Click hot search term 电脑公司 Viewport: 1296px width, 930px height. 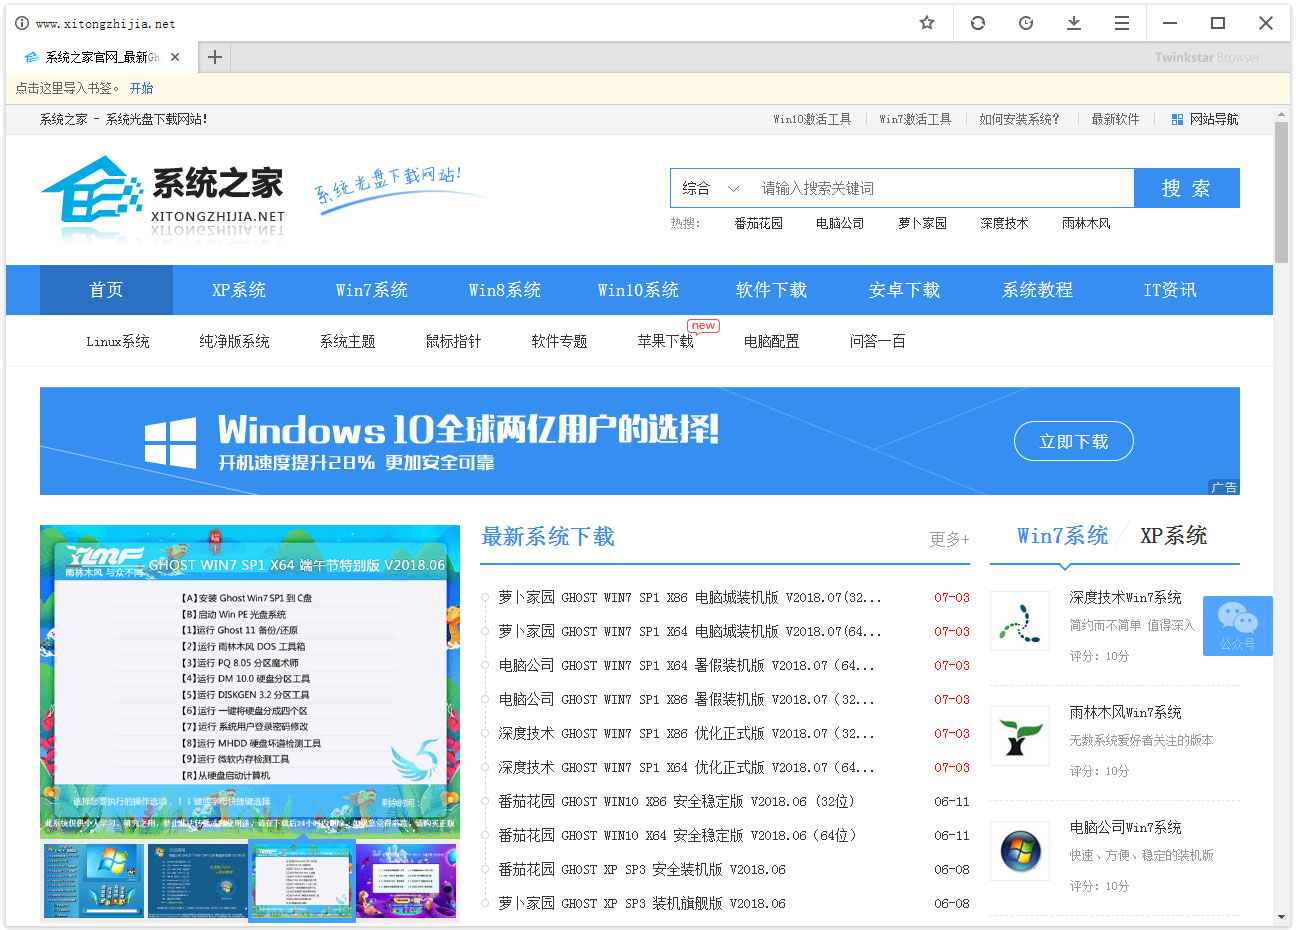tap(840, 223)
